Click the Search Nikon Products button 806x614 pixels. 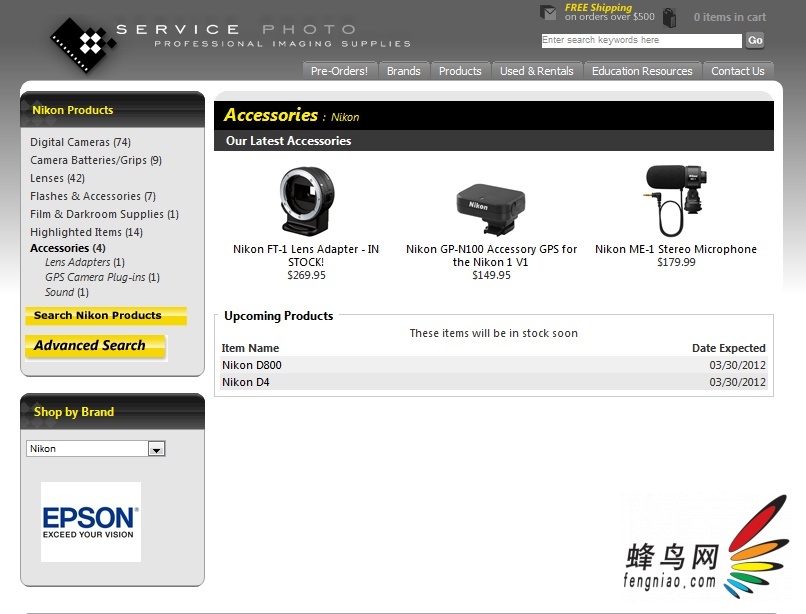(106, 316)
